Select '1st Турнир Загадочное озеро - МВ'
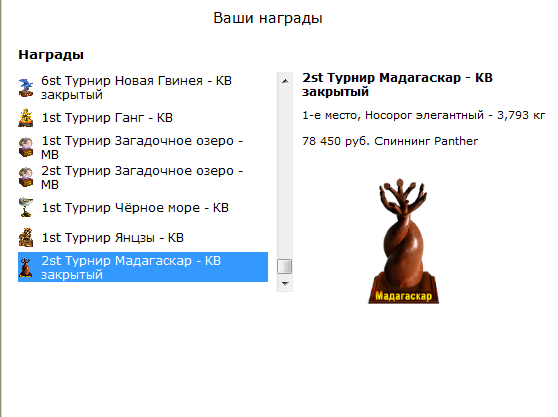The height and width of the screenshot is (417, 558). (143, 148)
